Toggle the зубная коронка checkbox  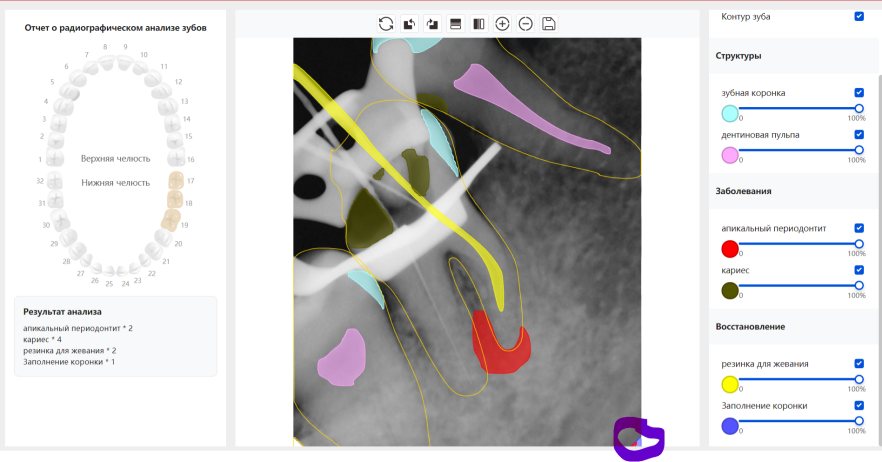[859, 92]
